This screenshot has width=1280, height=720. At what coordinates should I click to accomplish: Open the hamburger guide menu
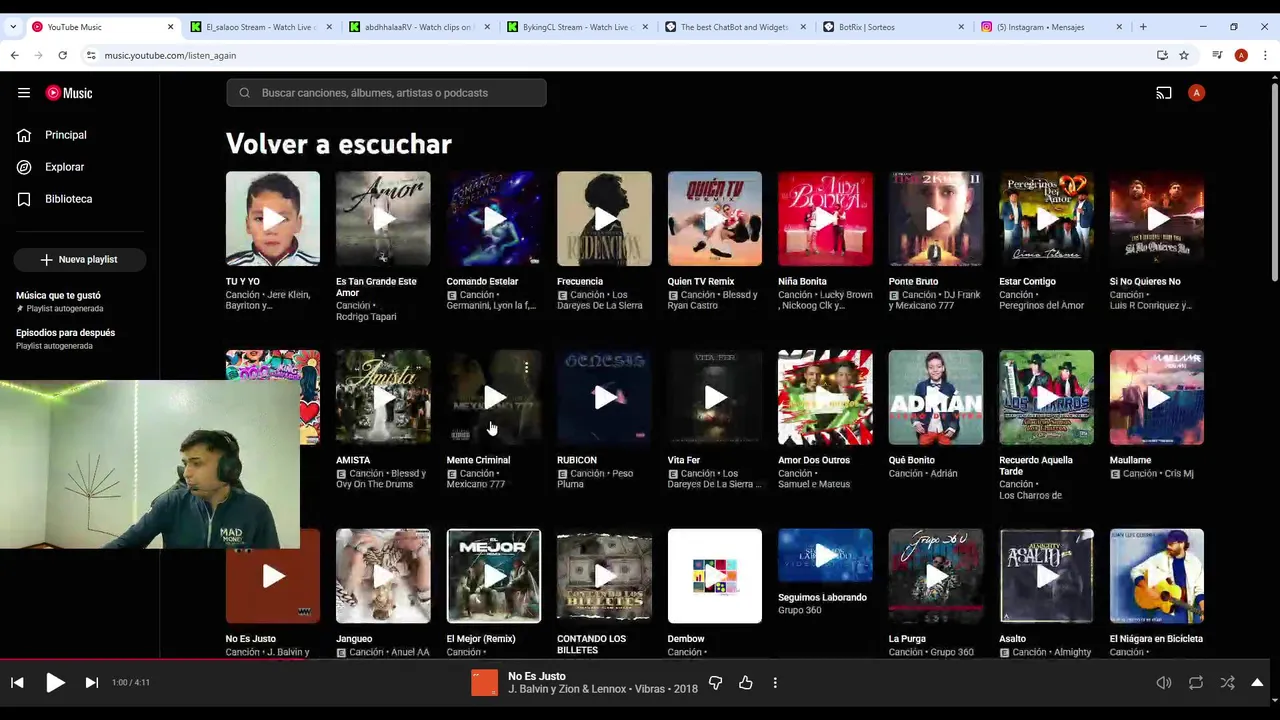pyautogui.click(x=24, y=93)
